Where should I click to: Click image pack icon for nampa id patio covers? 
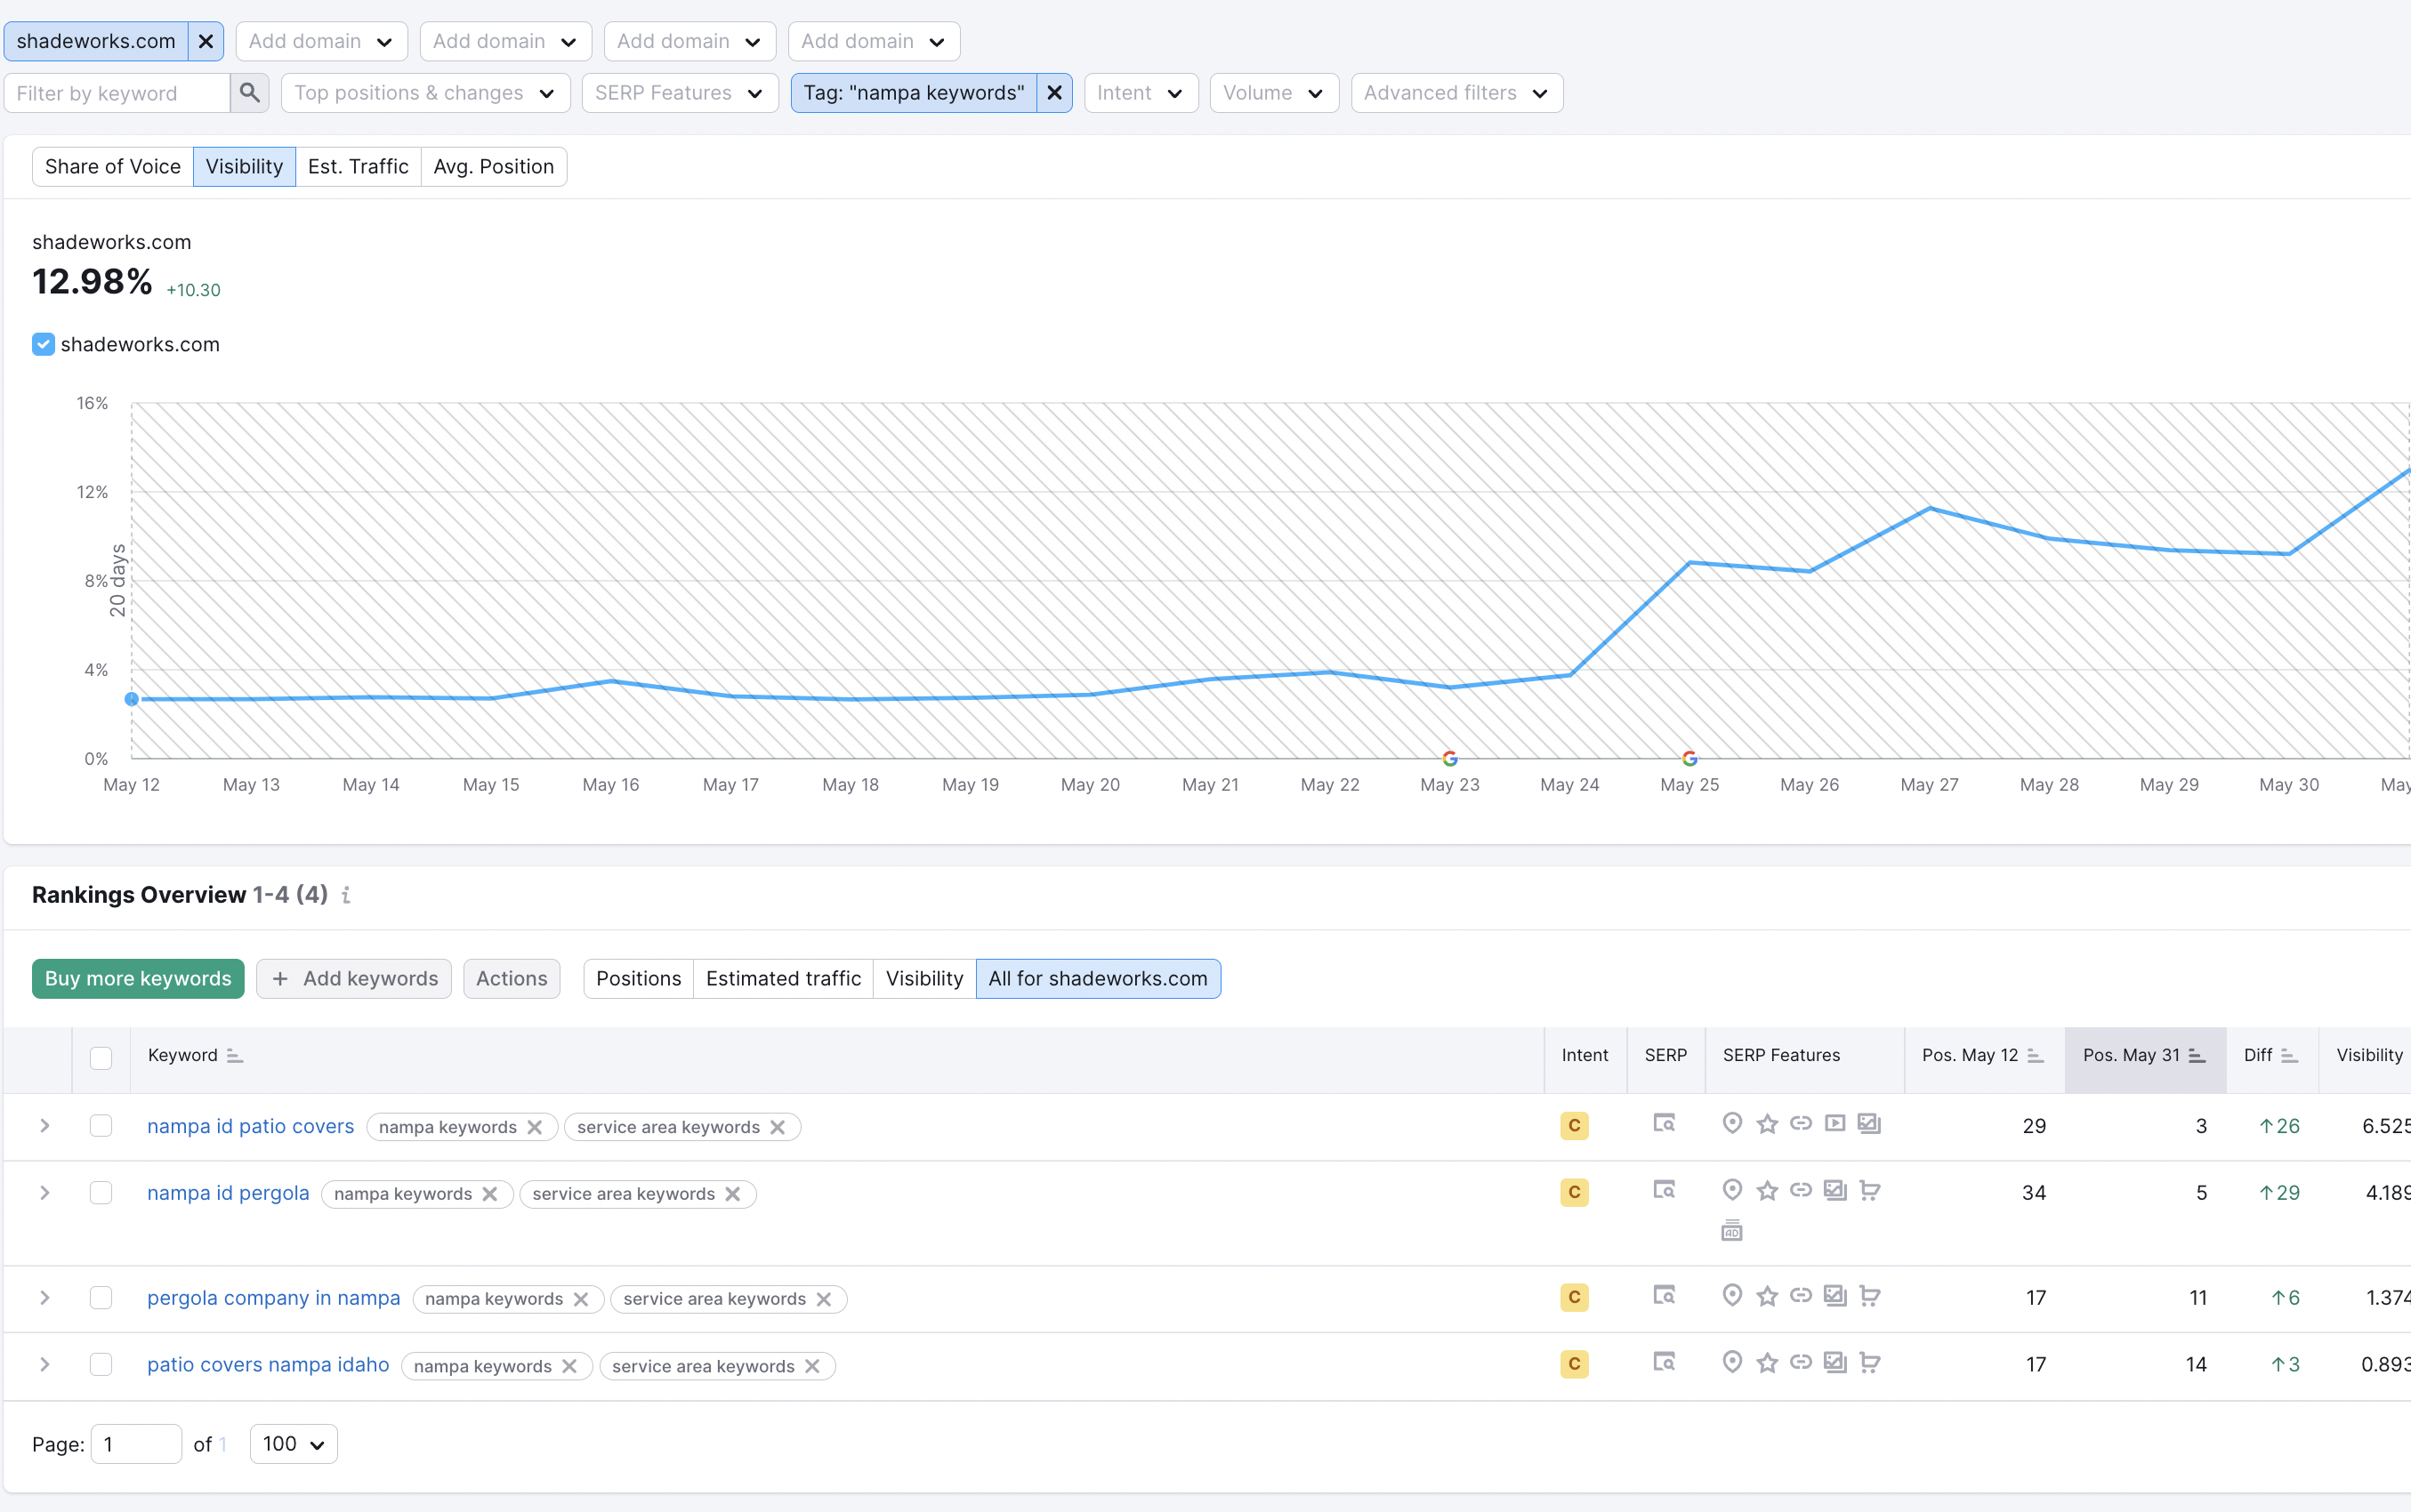[1869, 1124]
